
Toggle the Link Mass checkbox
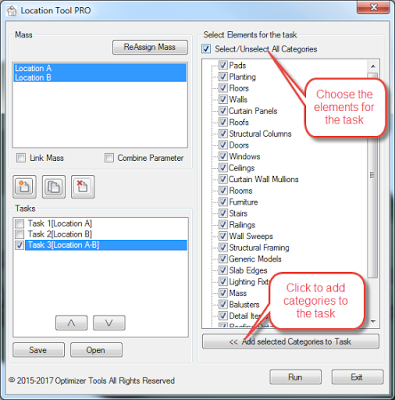(21, 158)
